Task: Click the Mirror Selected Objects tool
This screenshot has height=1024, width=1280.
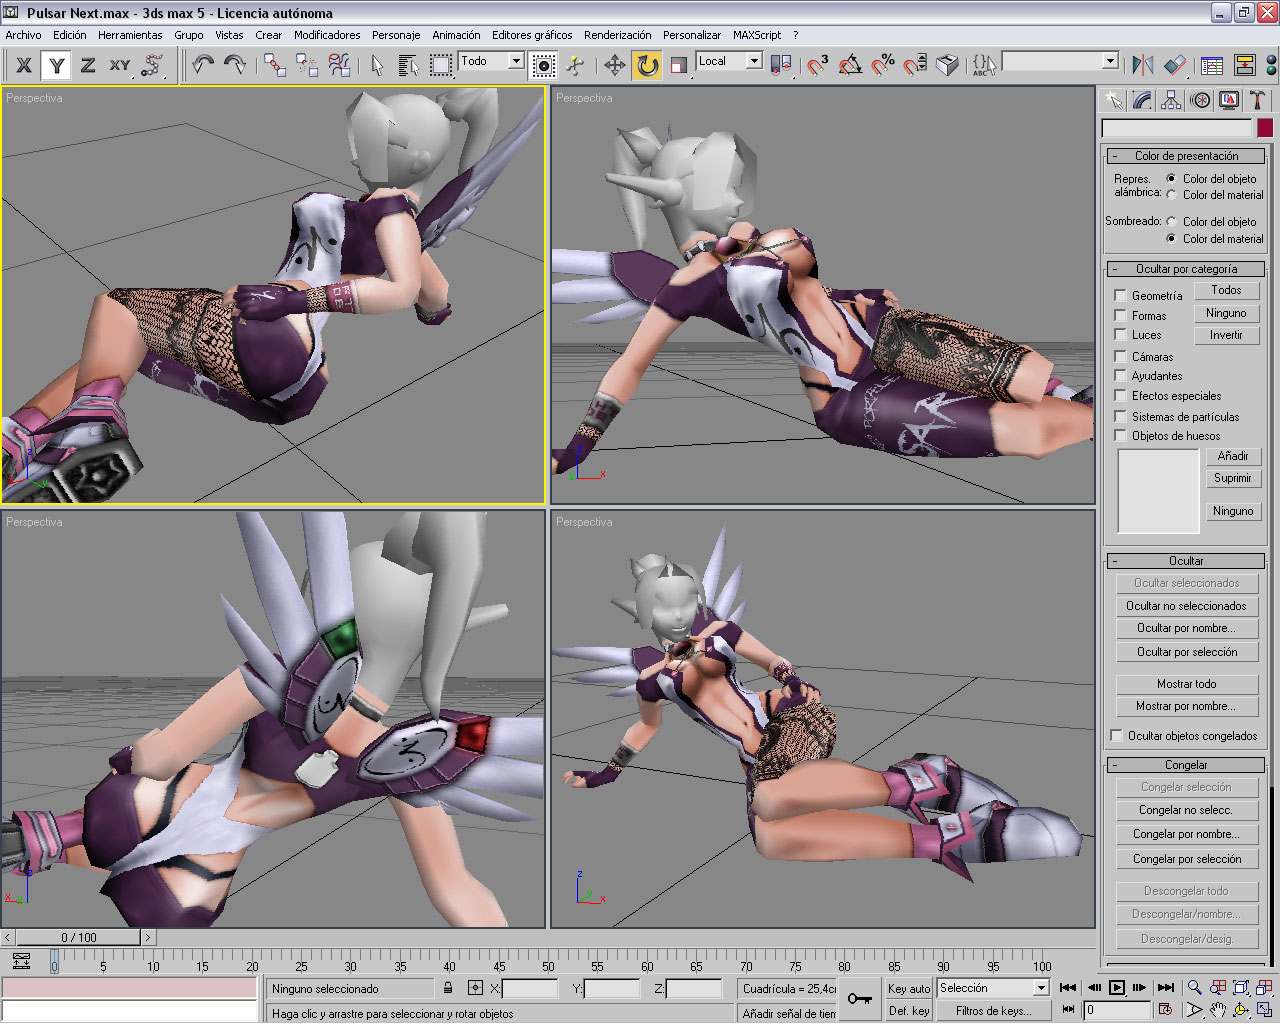Action: (1143, 66)
